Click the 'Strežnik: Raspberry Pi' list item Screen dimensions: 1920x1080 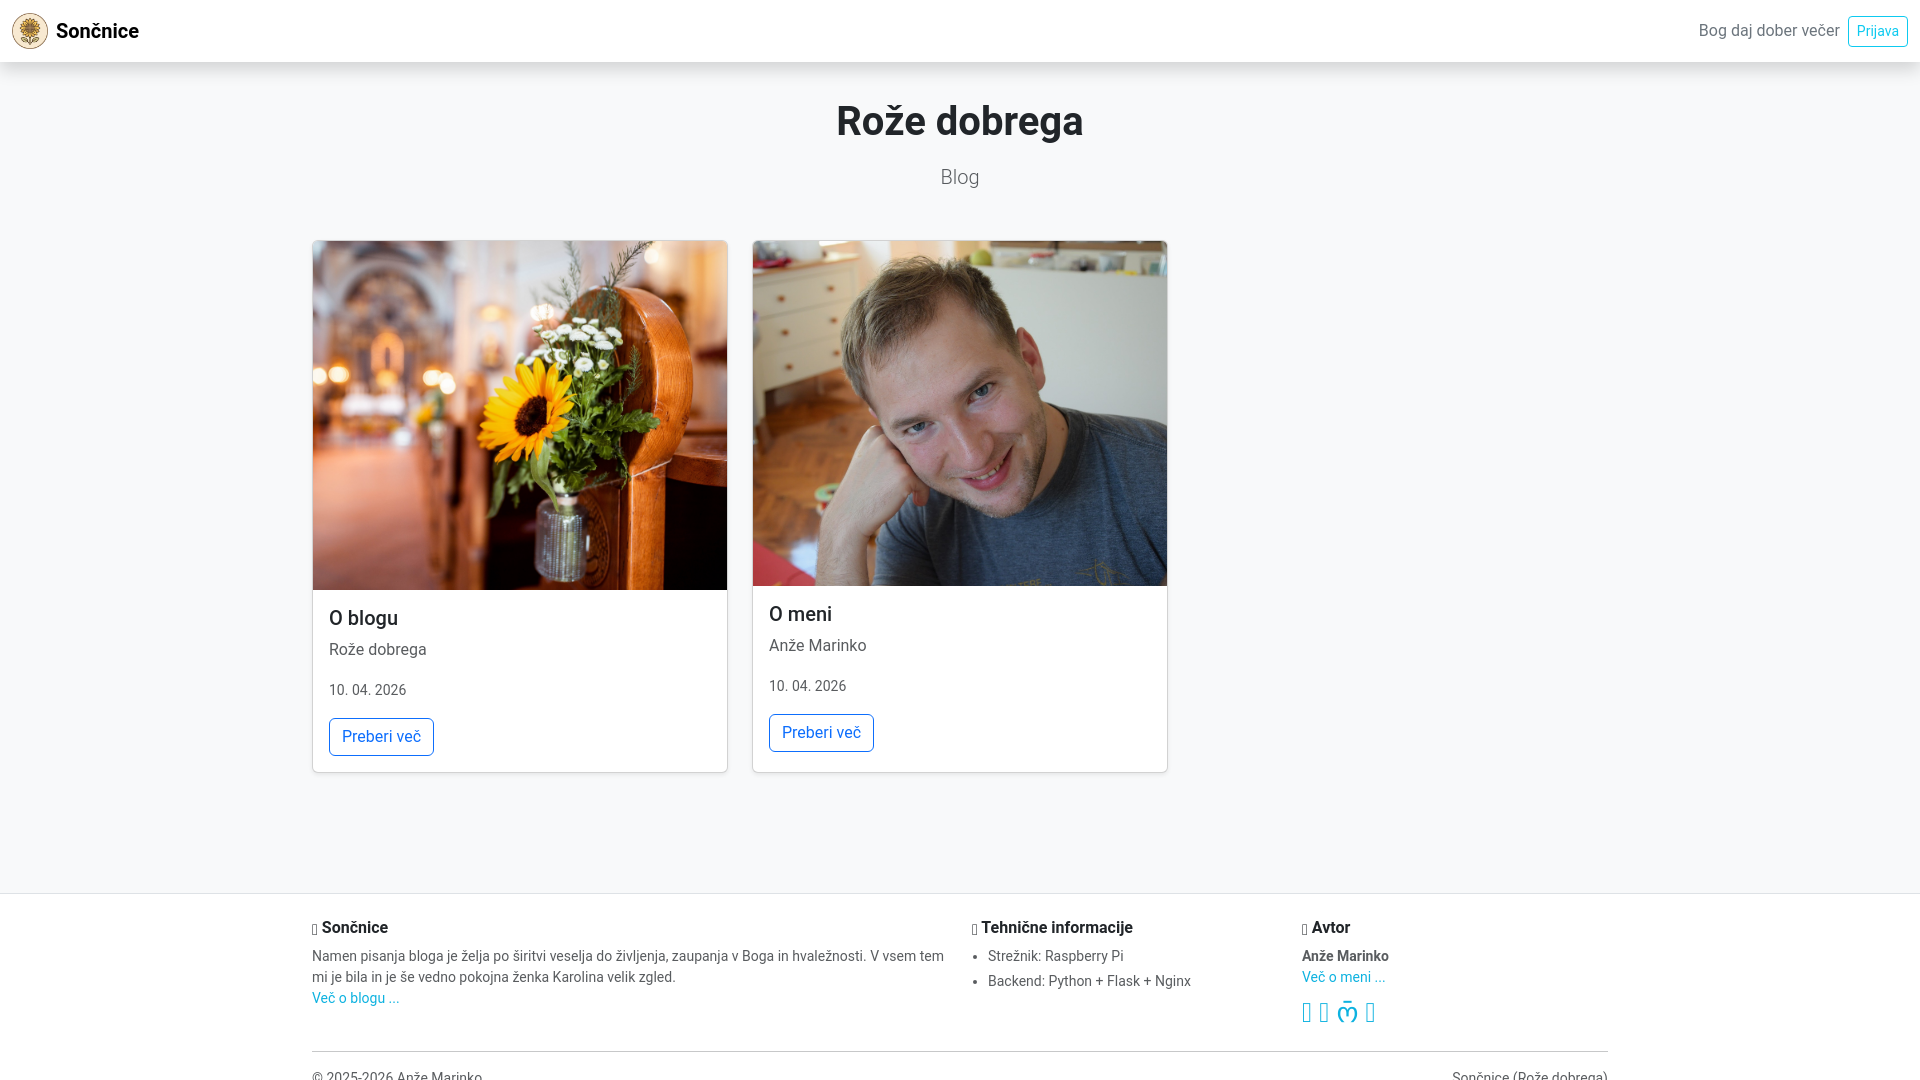(1055, 956)
